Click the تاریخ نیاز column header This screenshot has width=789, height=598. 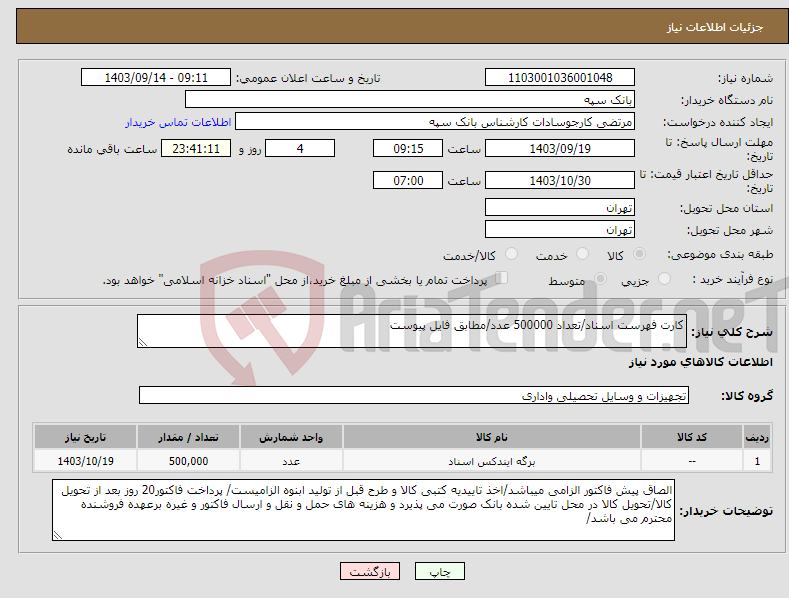[86, 437]
